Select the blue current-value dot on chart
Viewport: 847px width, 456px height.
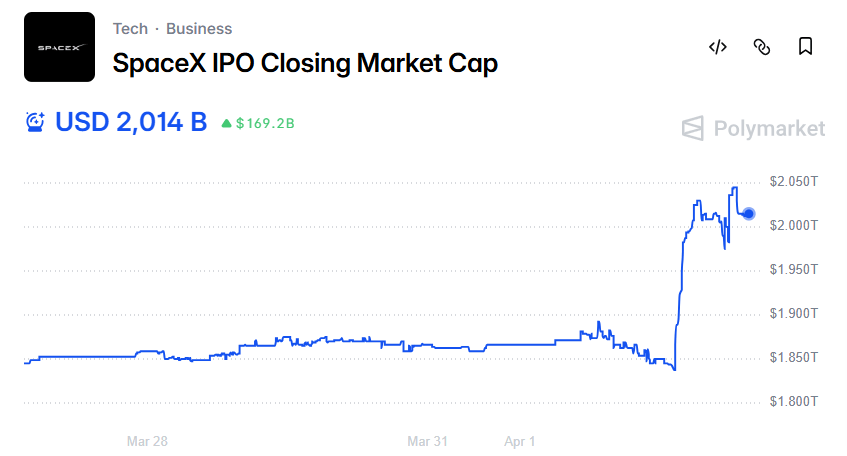coord(749,213)
